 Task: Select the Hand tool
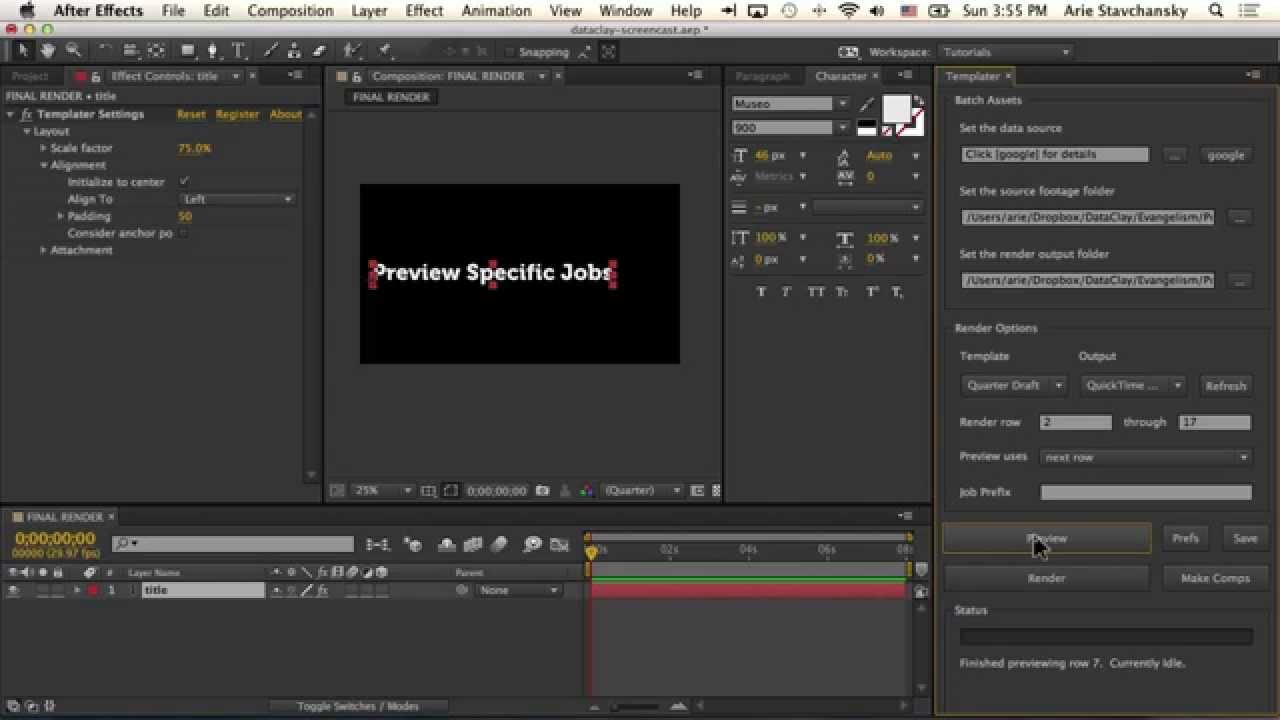click(48, 51)
